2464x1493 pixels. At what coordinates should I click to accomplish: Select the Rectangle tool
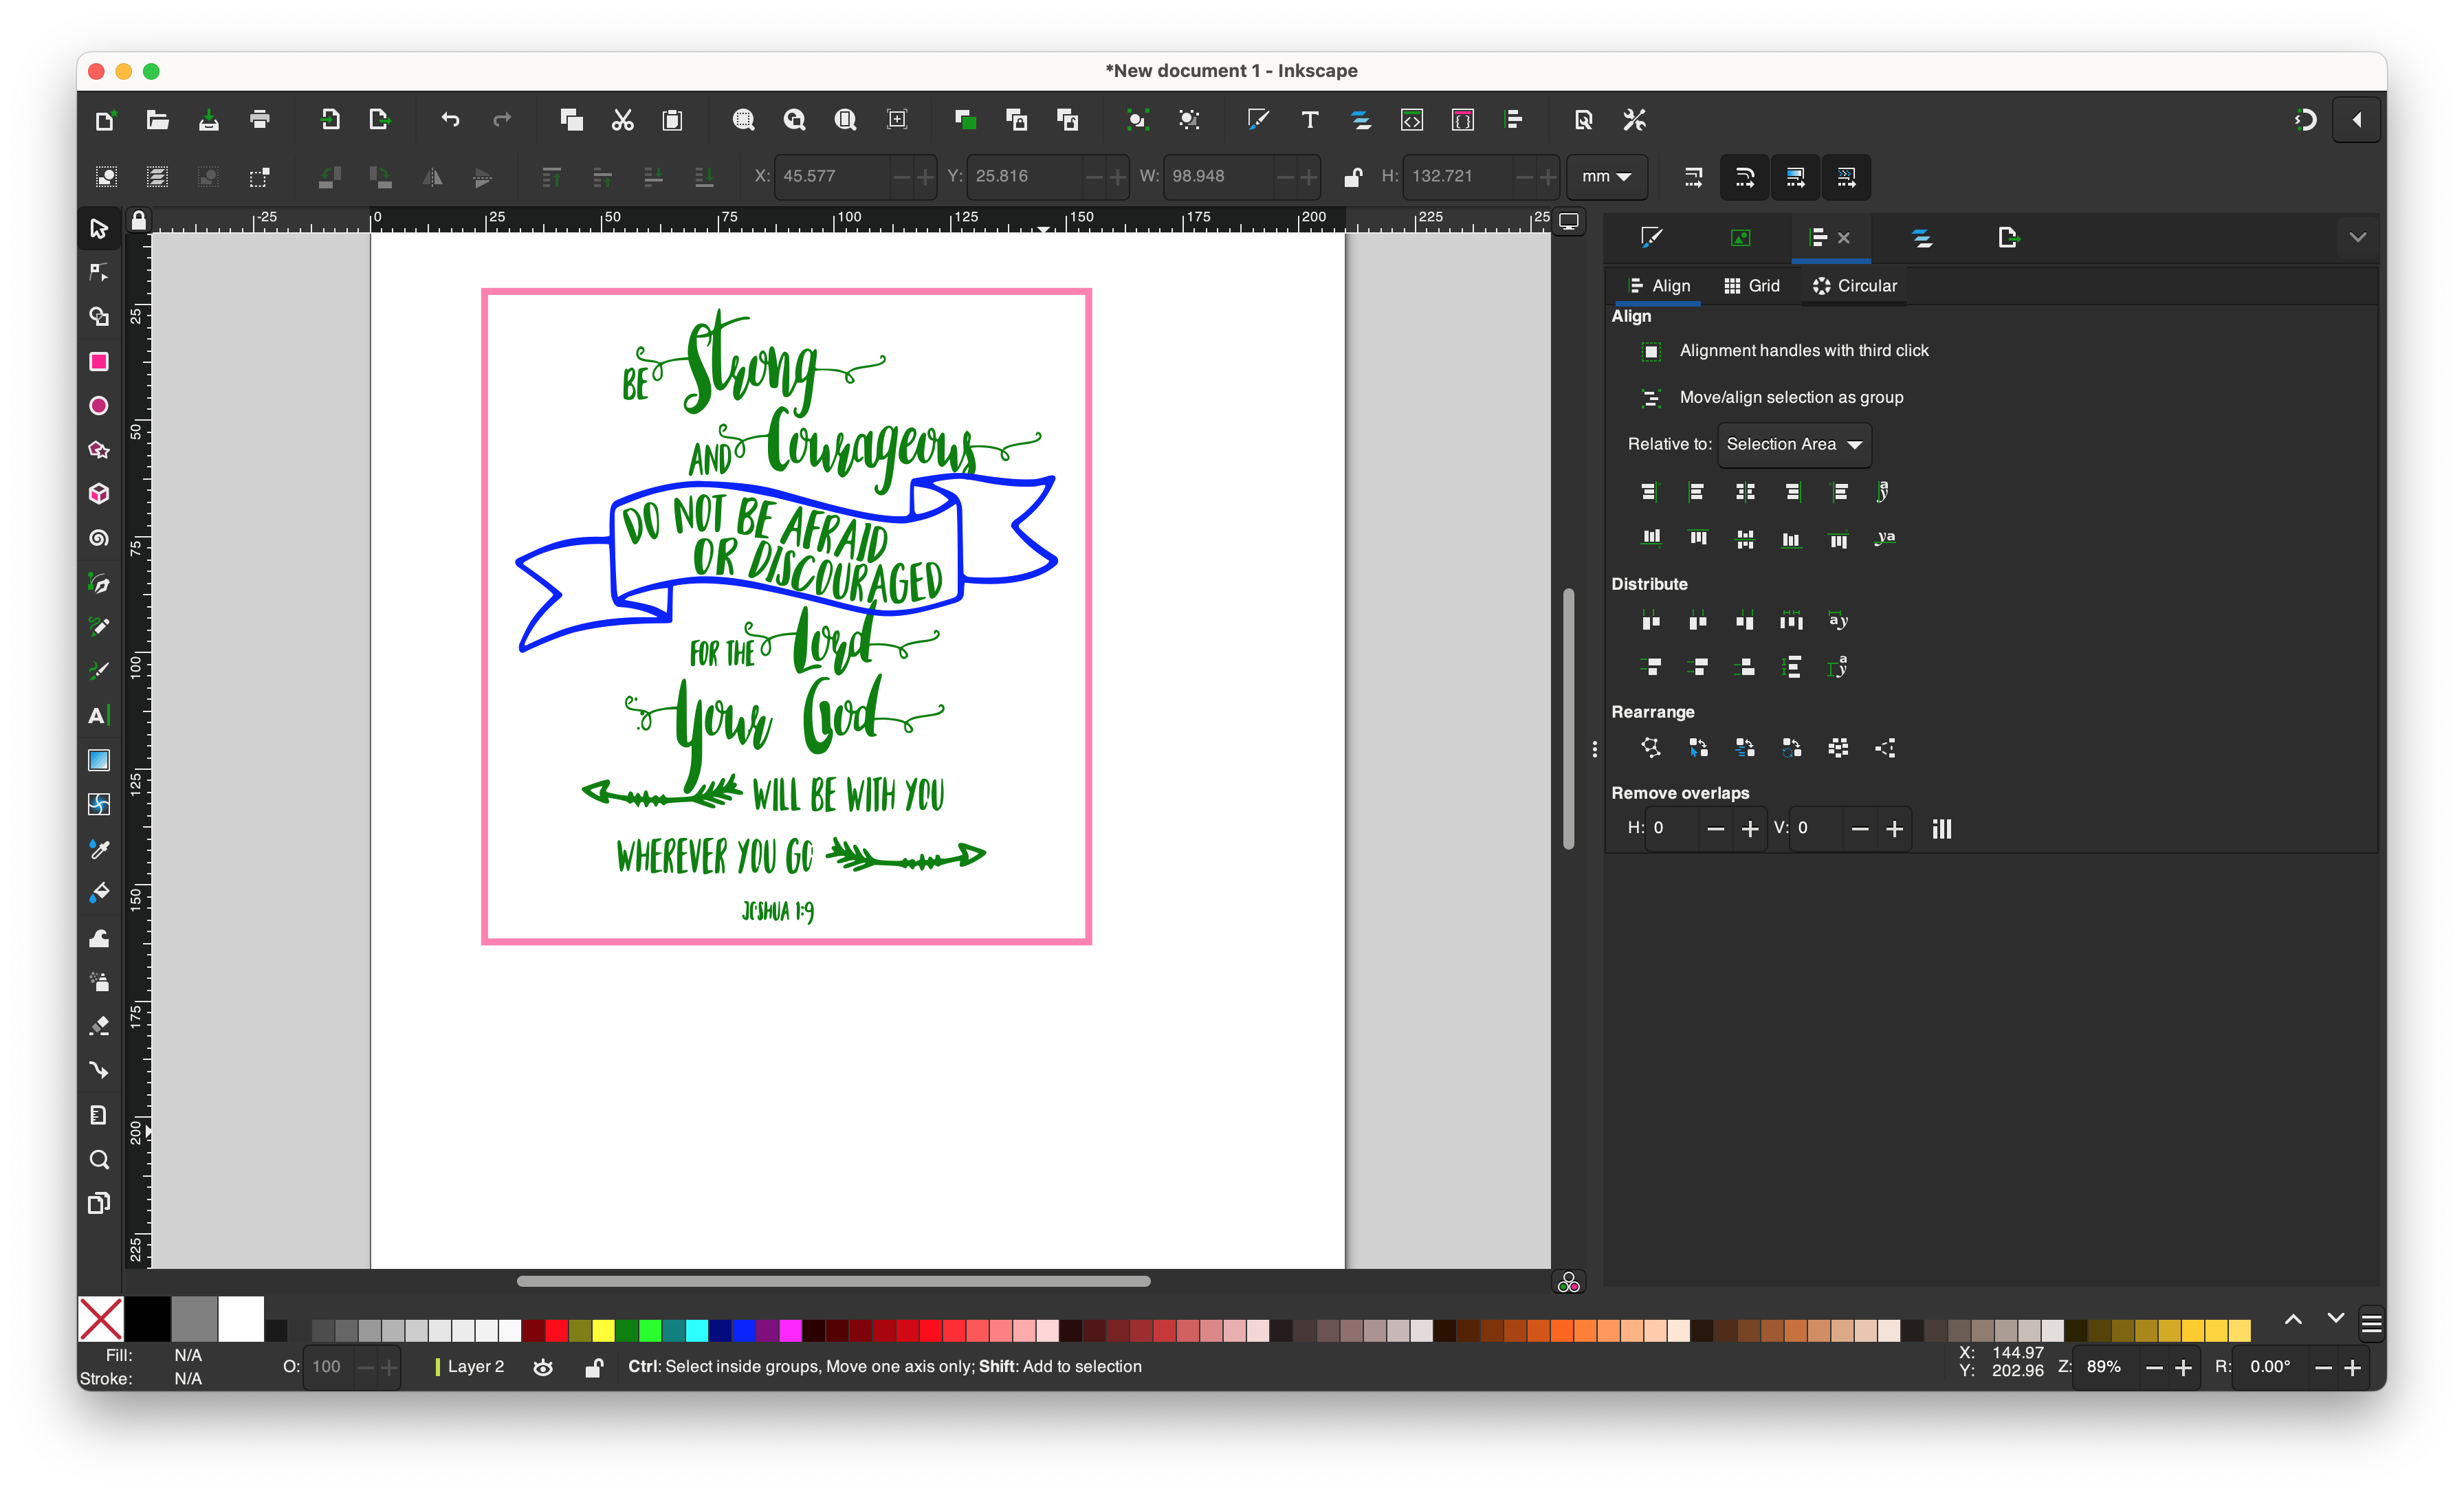click(98, 361)
